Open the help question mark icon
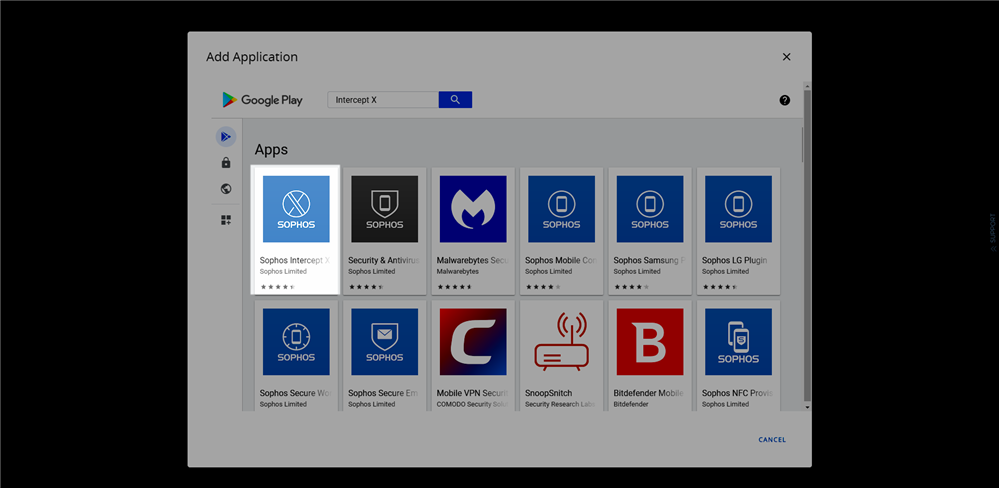The image size is (999, 488). pyautogui.click(x=784, y=100)
